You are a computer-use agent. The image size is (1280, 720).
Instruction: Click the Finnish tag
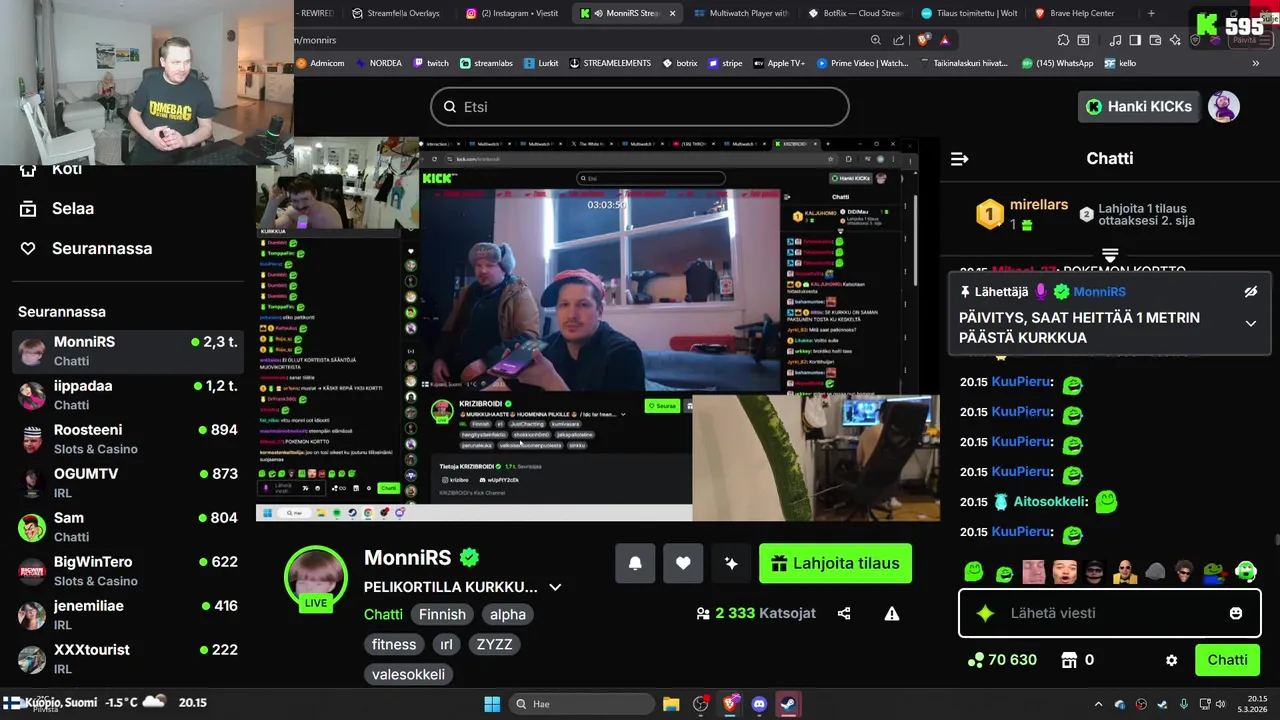pos(442,614)
